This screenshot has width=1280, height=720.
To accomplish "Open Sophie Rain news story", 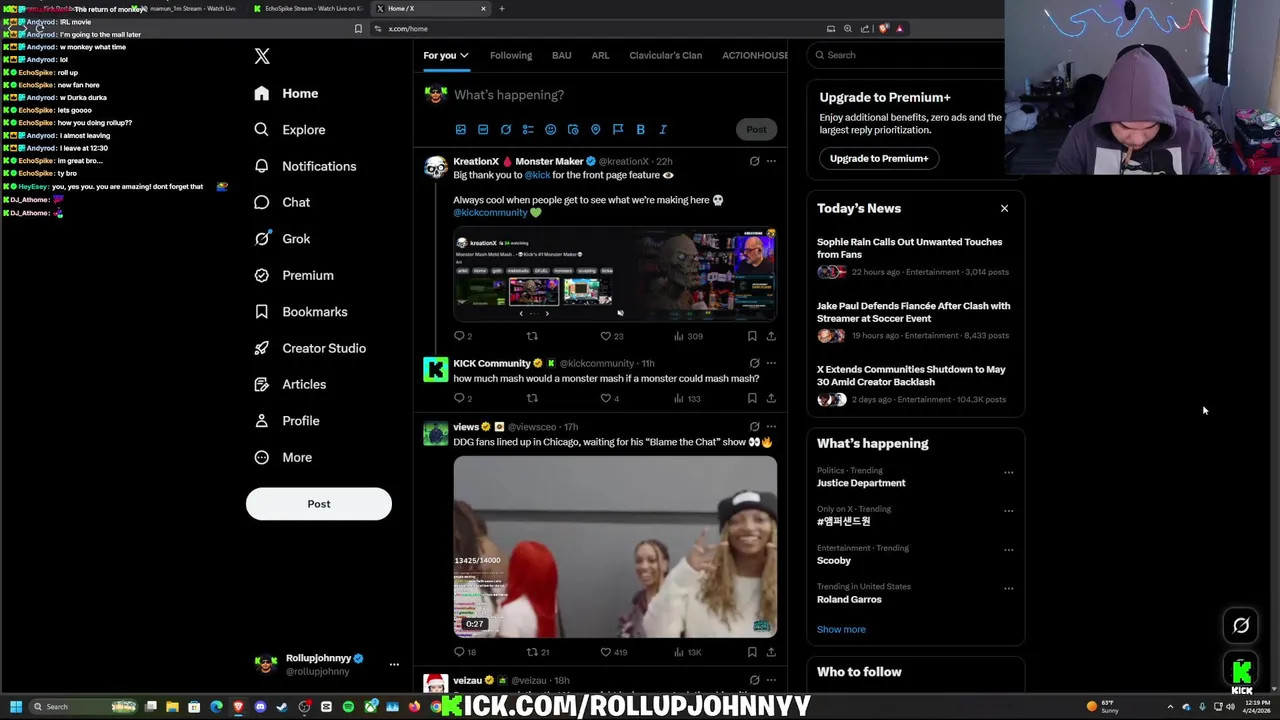I will click(x=915, y=257).
